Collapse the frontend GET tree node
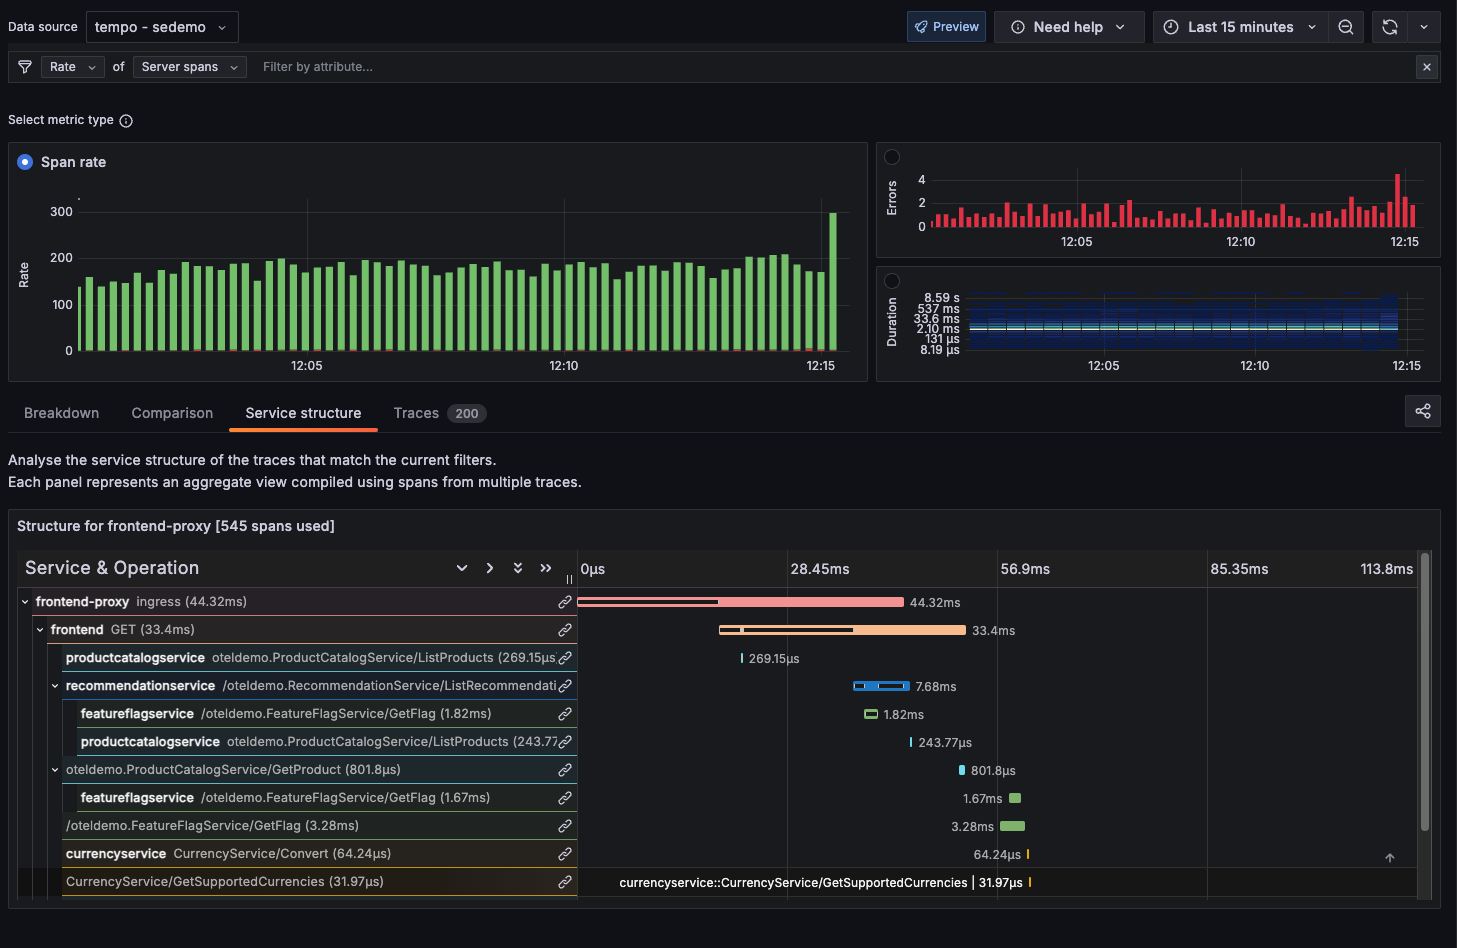Image resolution: width=1457 pixels, height=948 pixels. 39,629
